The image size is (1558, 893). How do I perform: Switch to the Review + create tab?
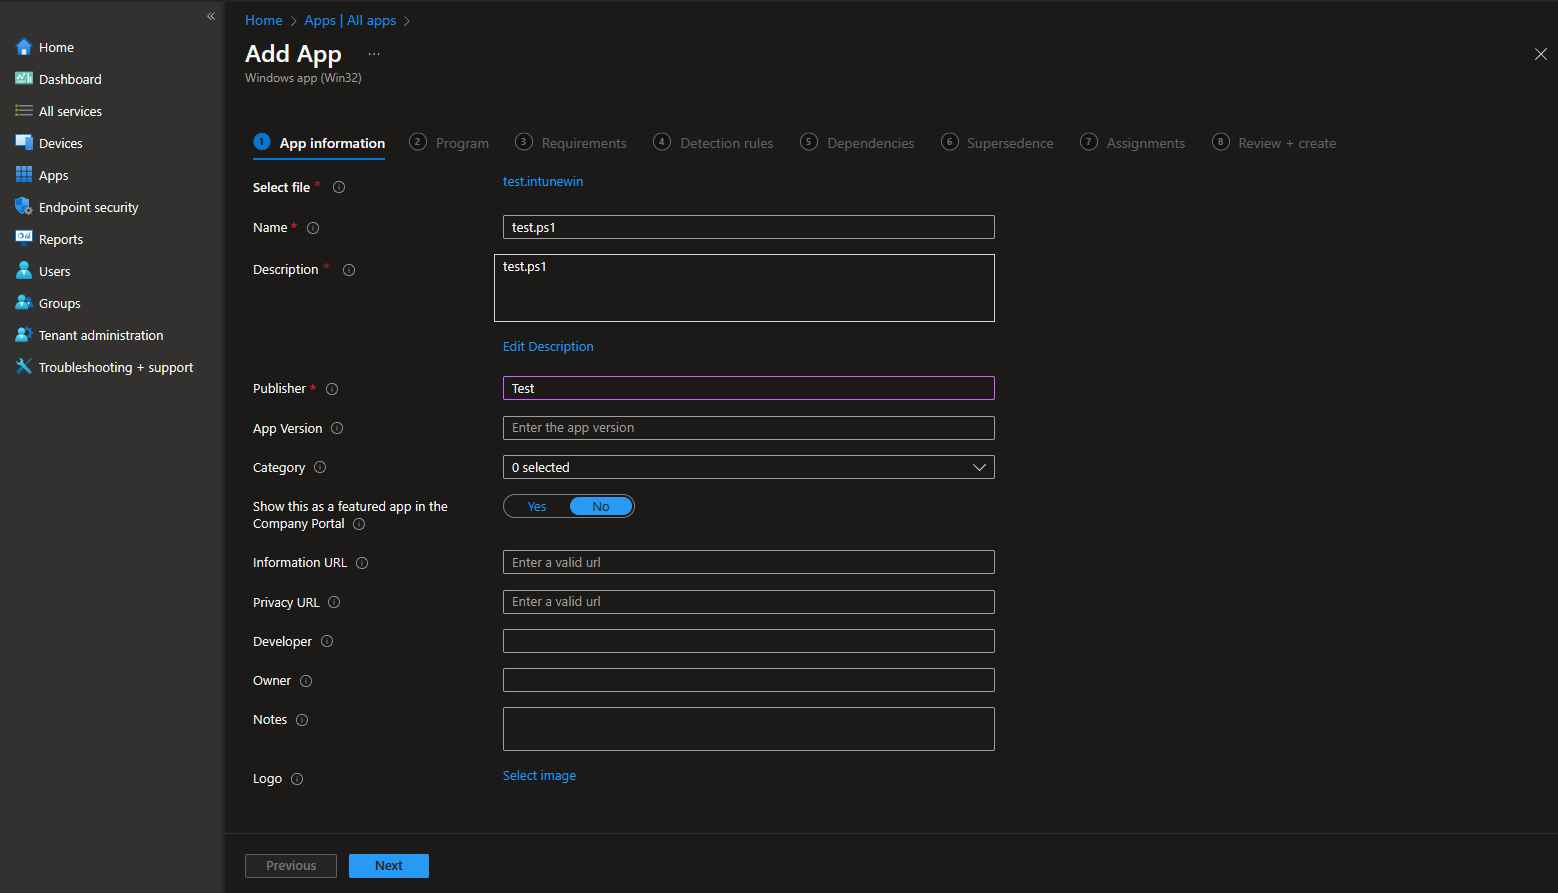[x=1274, y=143]
